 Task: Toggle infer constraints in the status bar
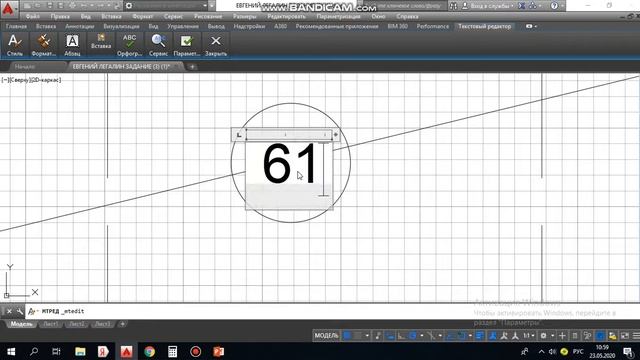click(x=378, y=336)
